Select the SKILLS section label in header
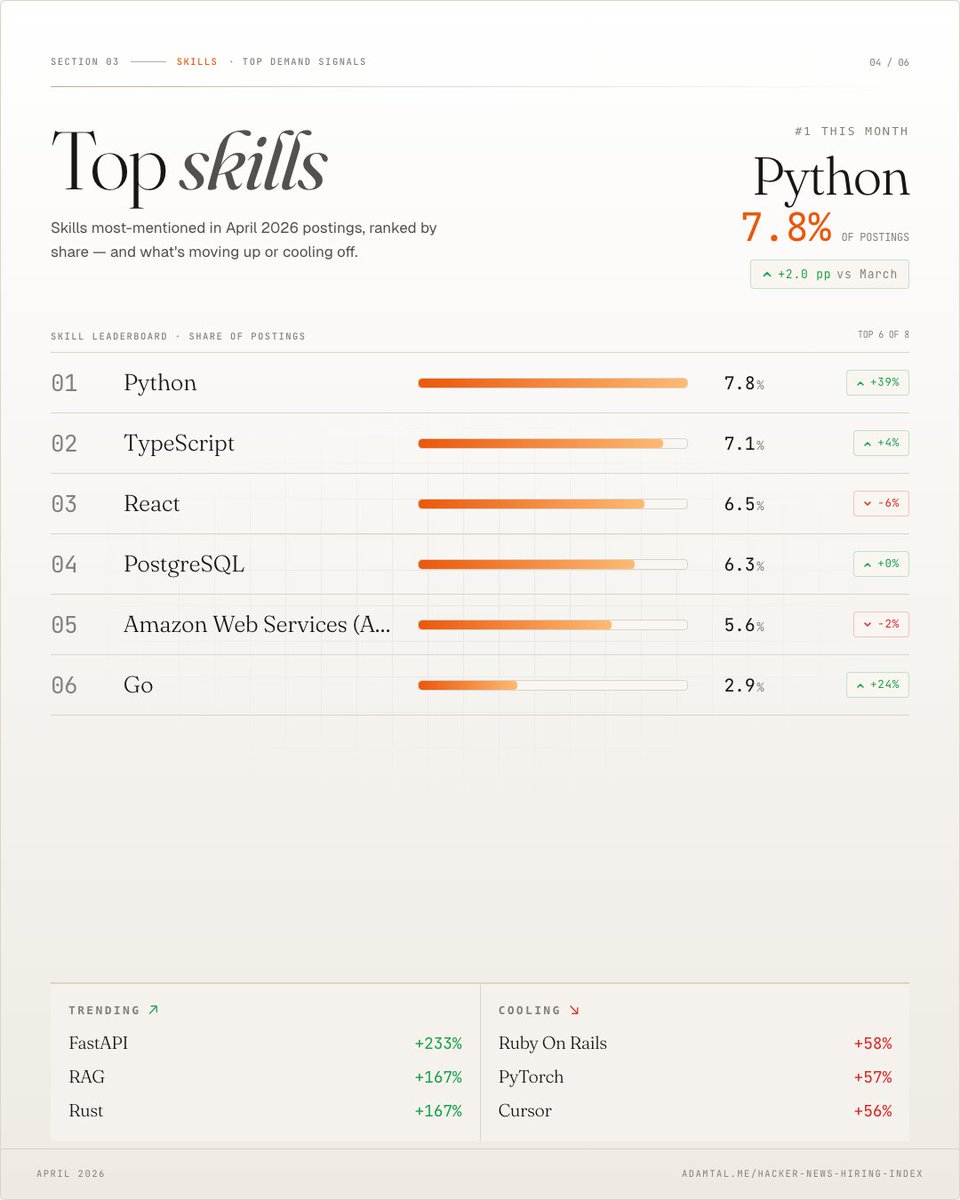This screenshot has width=960, height=1200. pyautogui.click(x=197, y=62)
